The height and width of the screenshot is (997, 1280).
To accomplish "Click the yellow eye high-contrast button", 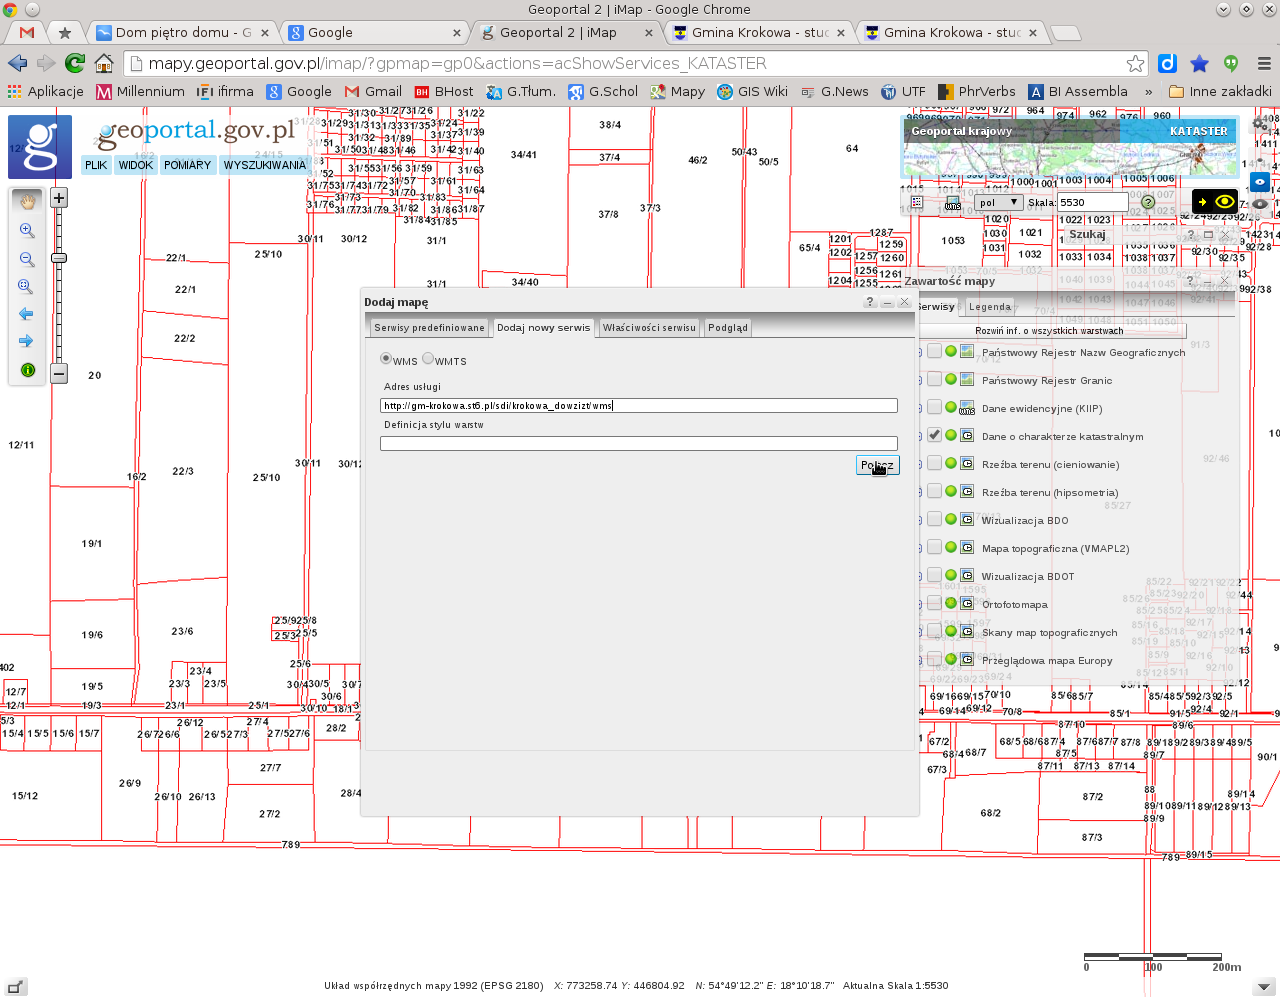I will (x=1215, y=202).
